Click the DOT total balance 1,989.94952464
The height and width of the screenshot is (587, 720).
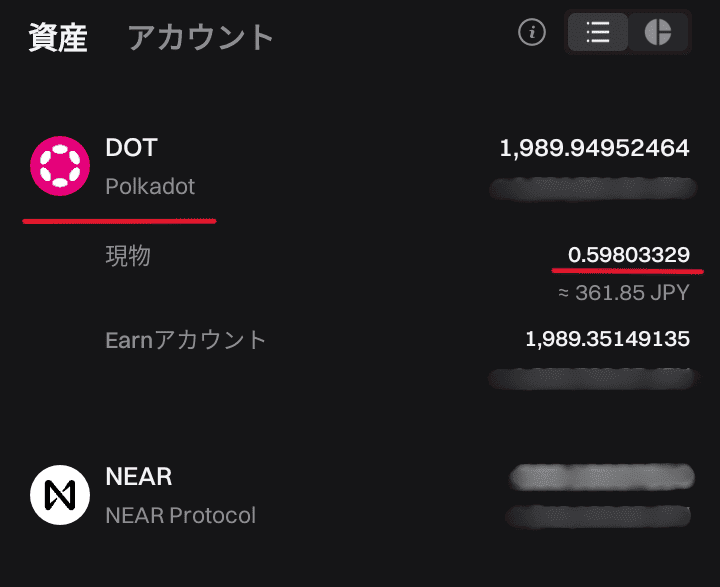pos(594,149)
